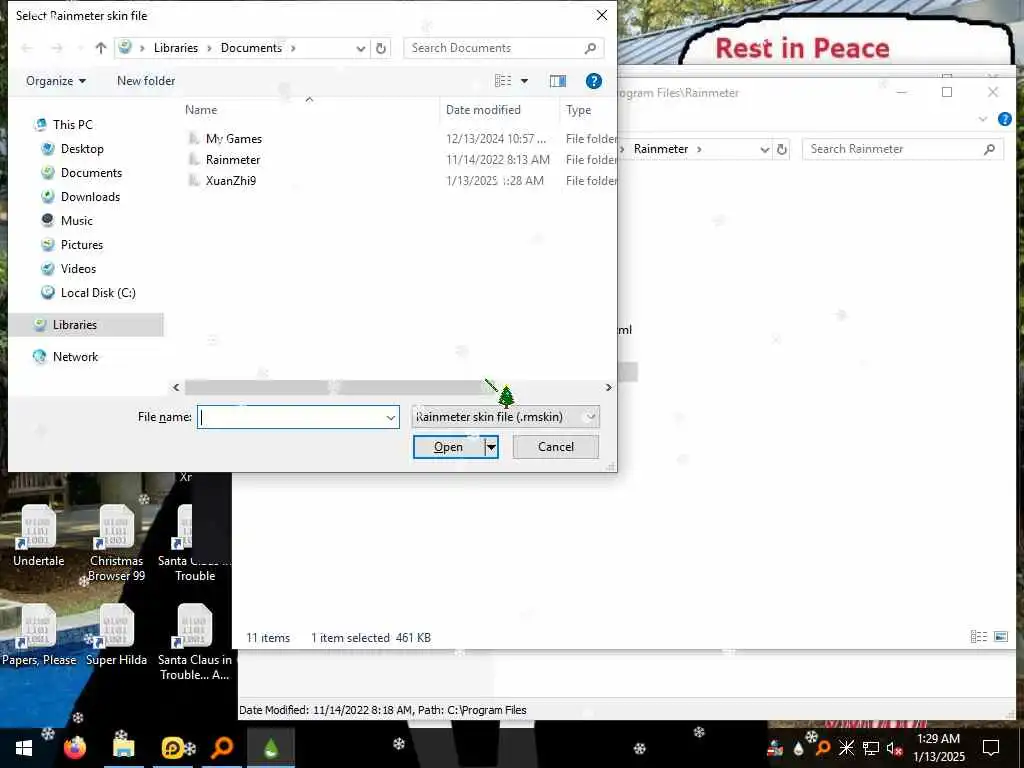Screen dimensions: 1024x768
Task: Open the Windows Start menu
Action: coord(24,747)
